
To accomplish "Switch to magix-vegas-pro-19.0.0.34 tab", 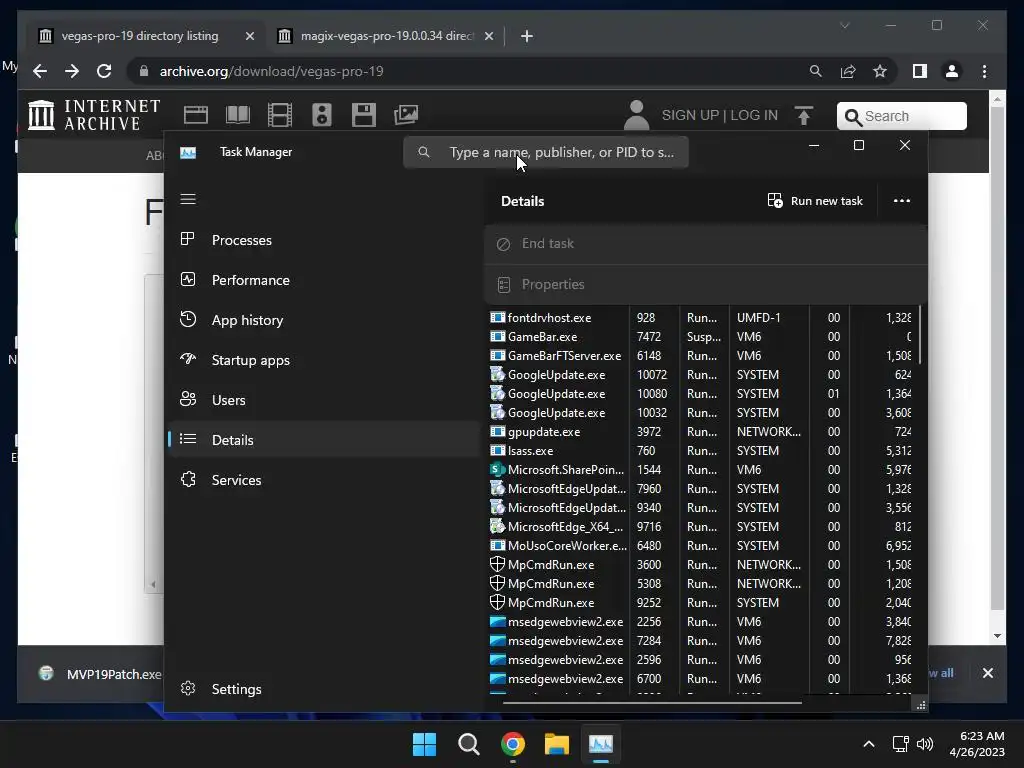I will click(x=387, y=36).
